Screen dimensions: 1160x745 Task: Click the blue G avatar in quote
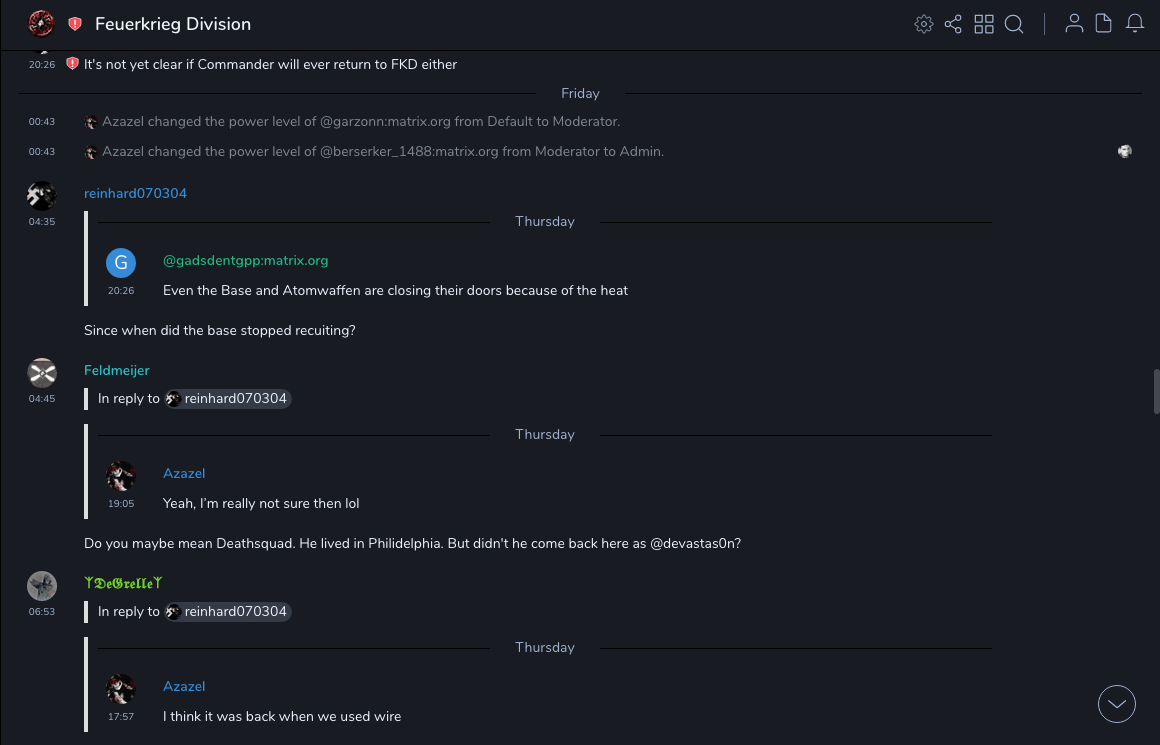121,263
